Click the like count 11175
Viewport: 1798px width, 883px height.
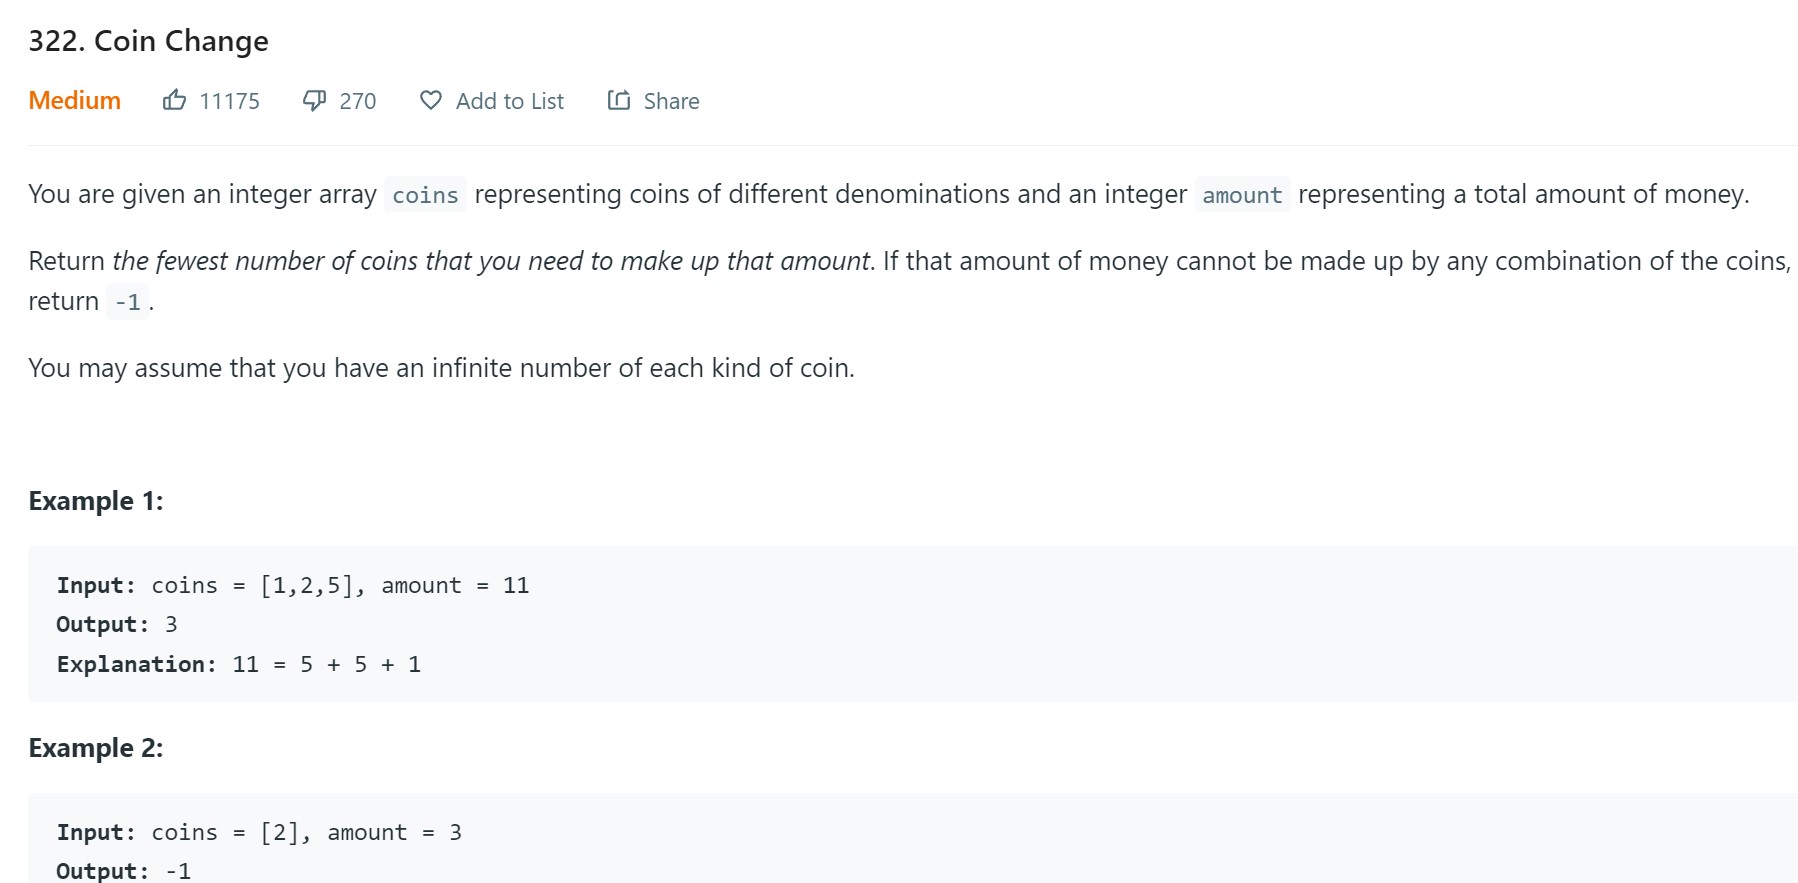[229, 101]
